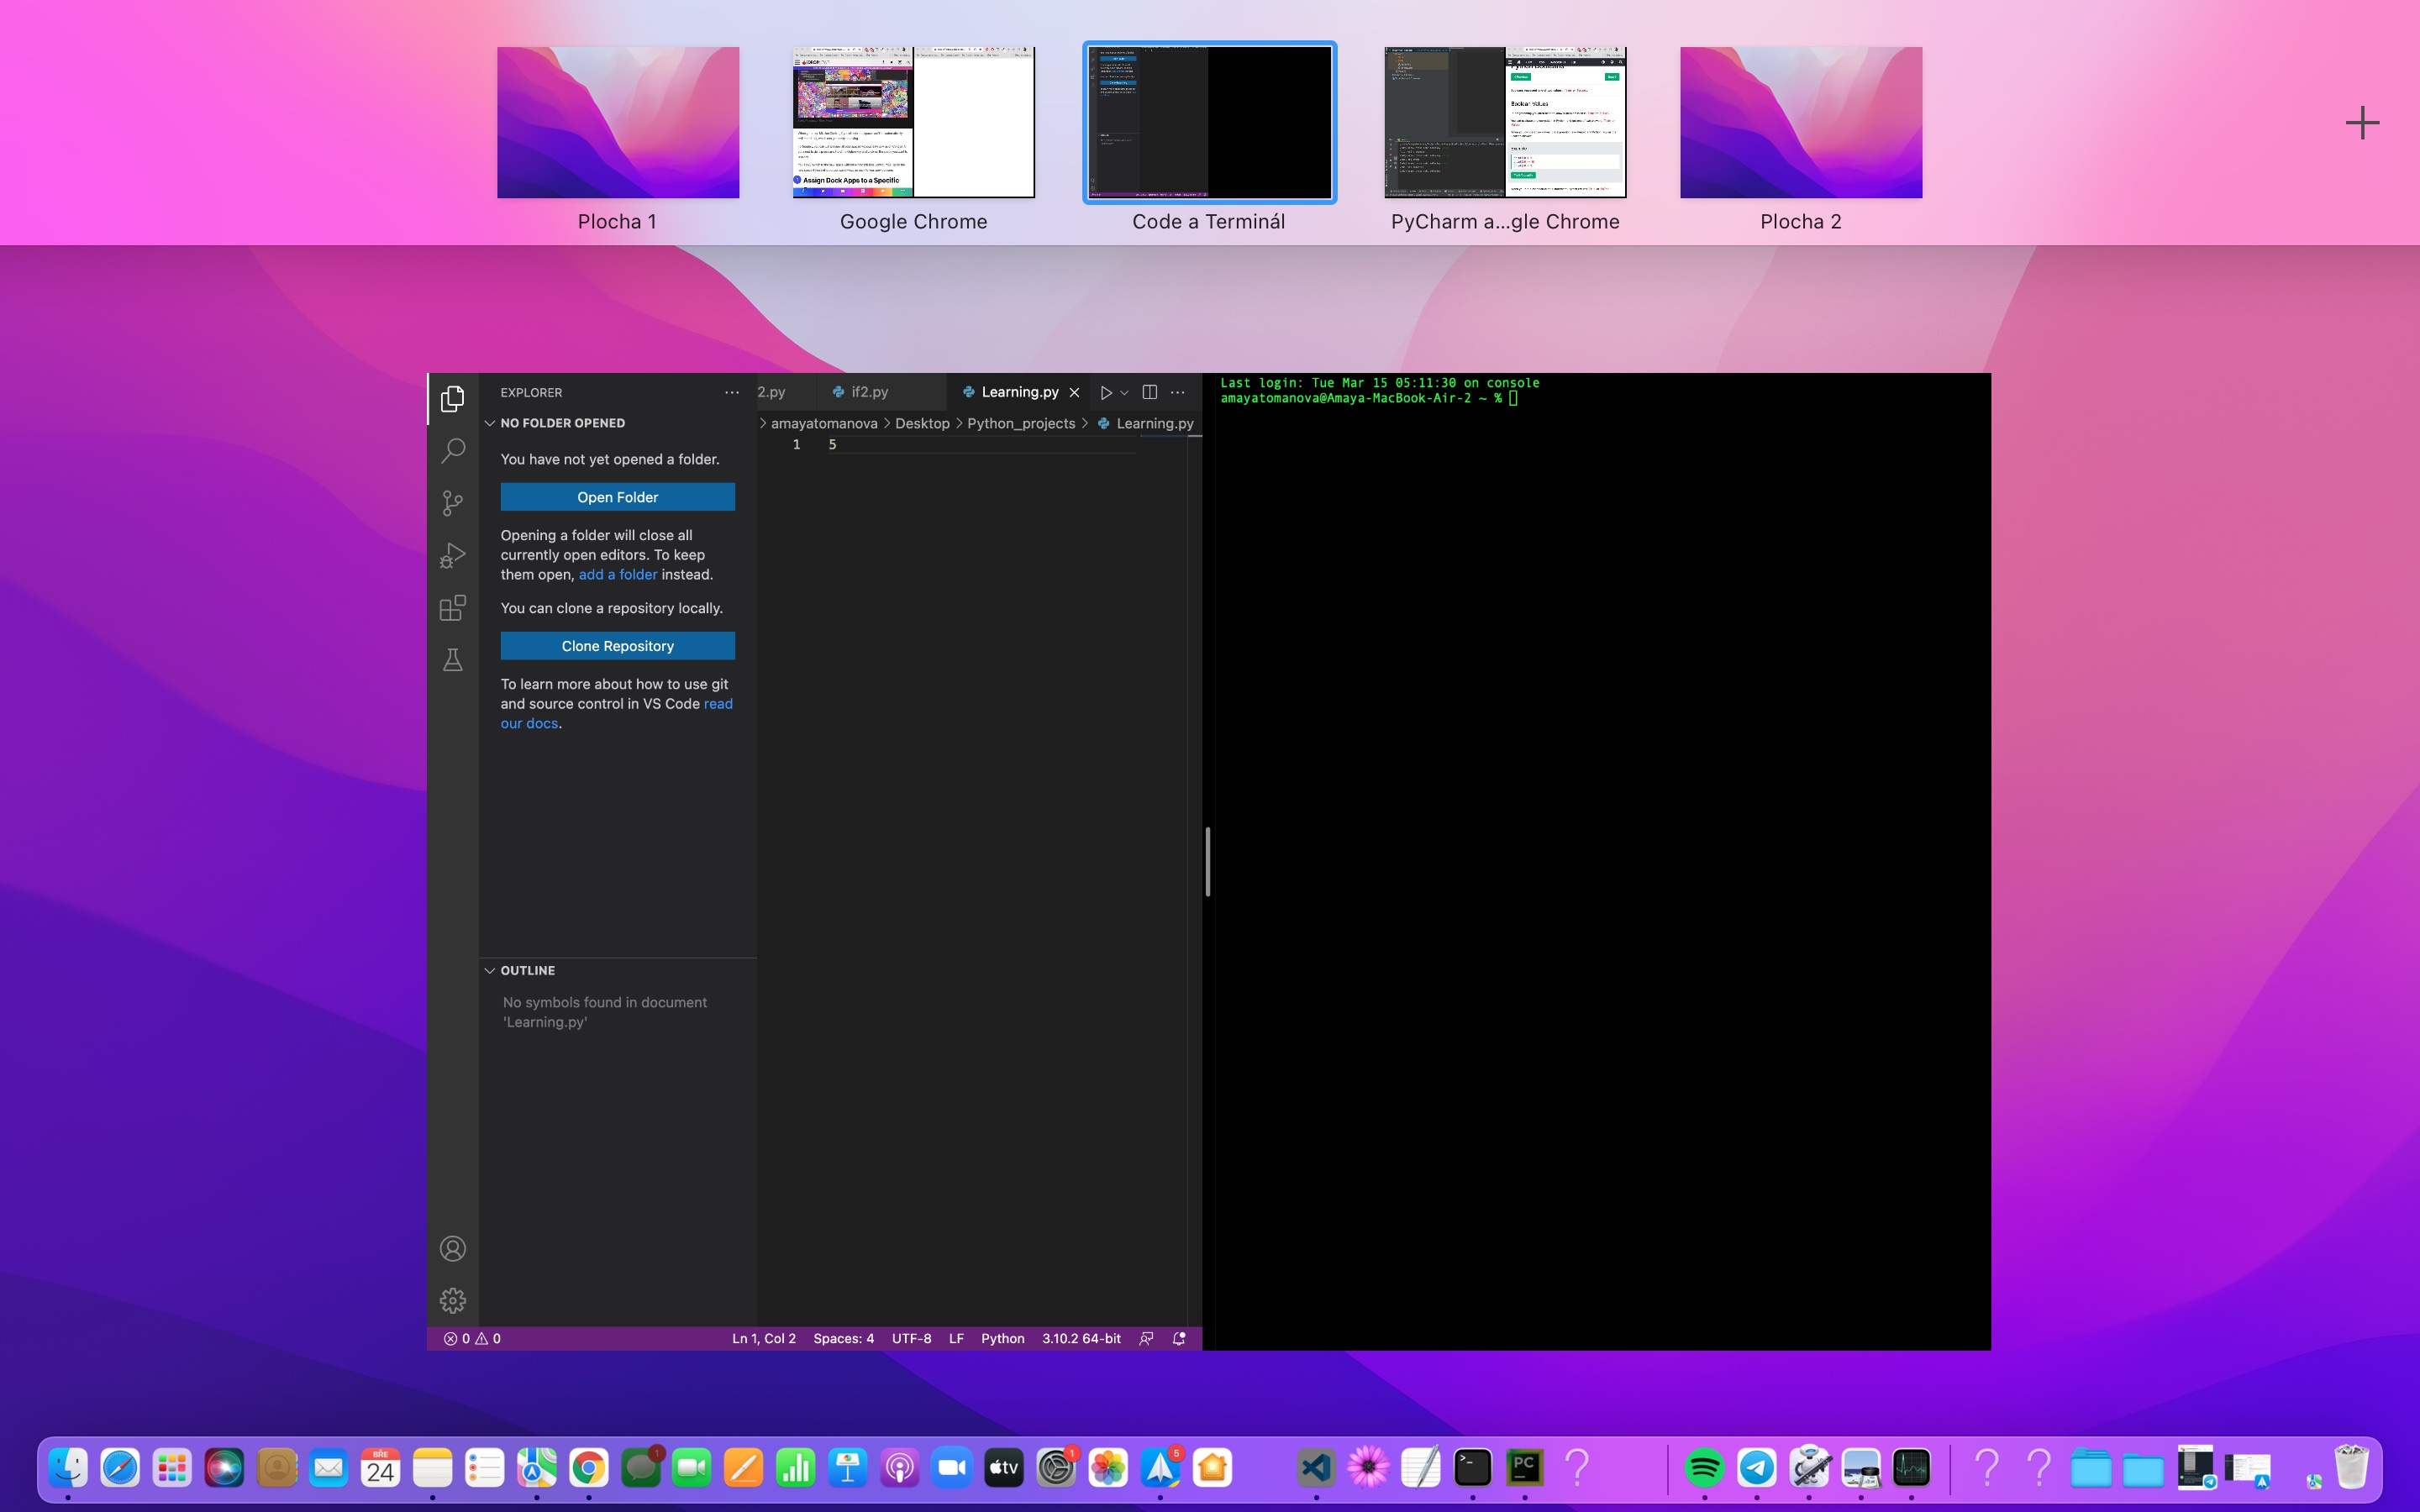Open the Run and Debug view icon
This screenshot has width=2420, height=1512.
point(453,555)
